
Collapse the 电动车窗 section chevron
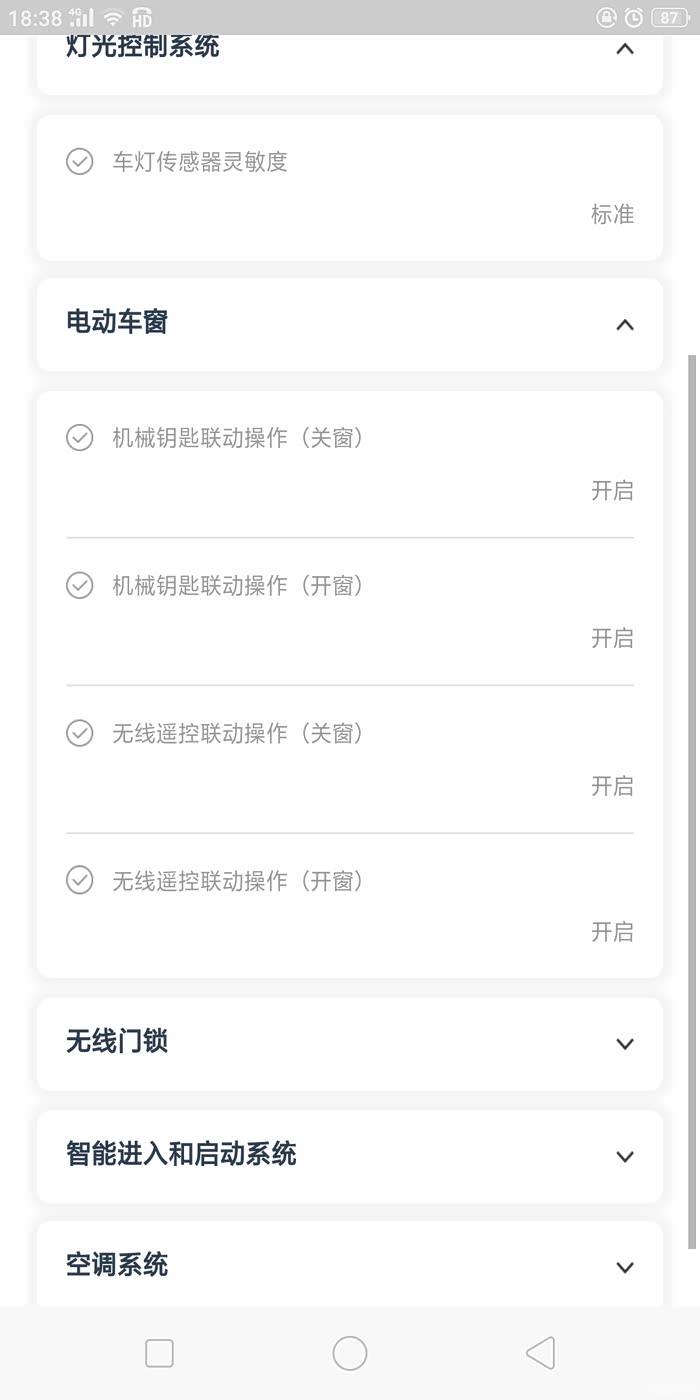(625, 324)
